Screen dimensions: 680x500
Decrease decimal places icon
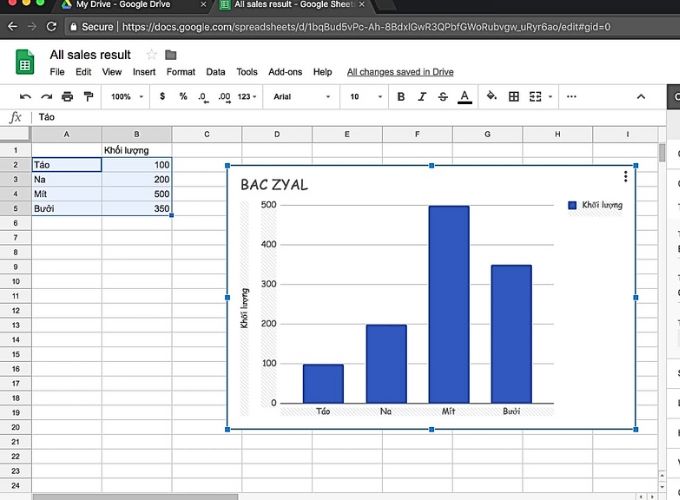point(203,97)
